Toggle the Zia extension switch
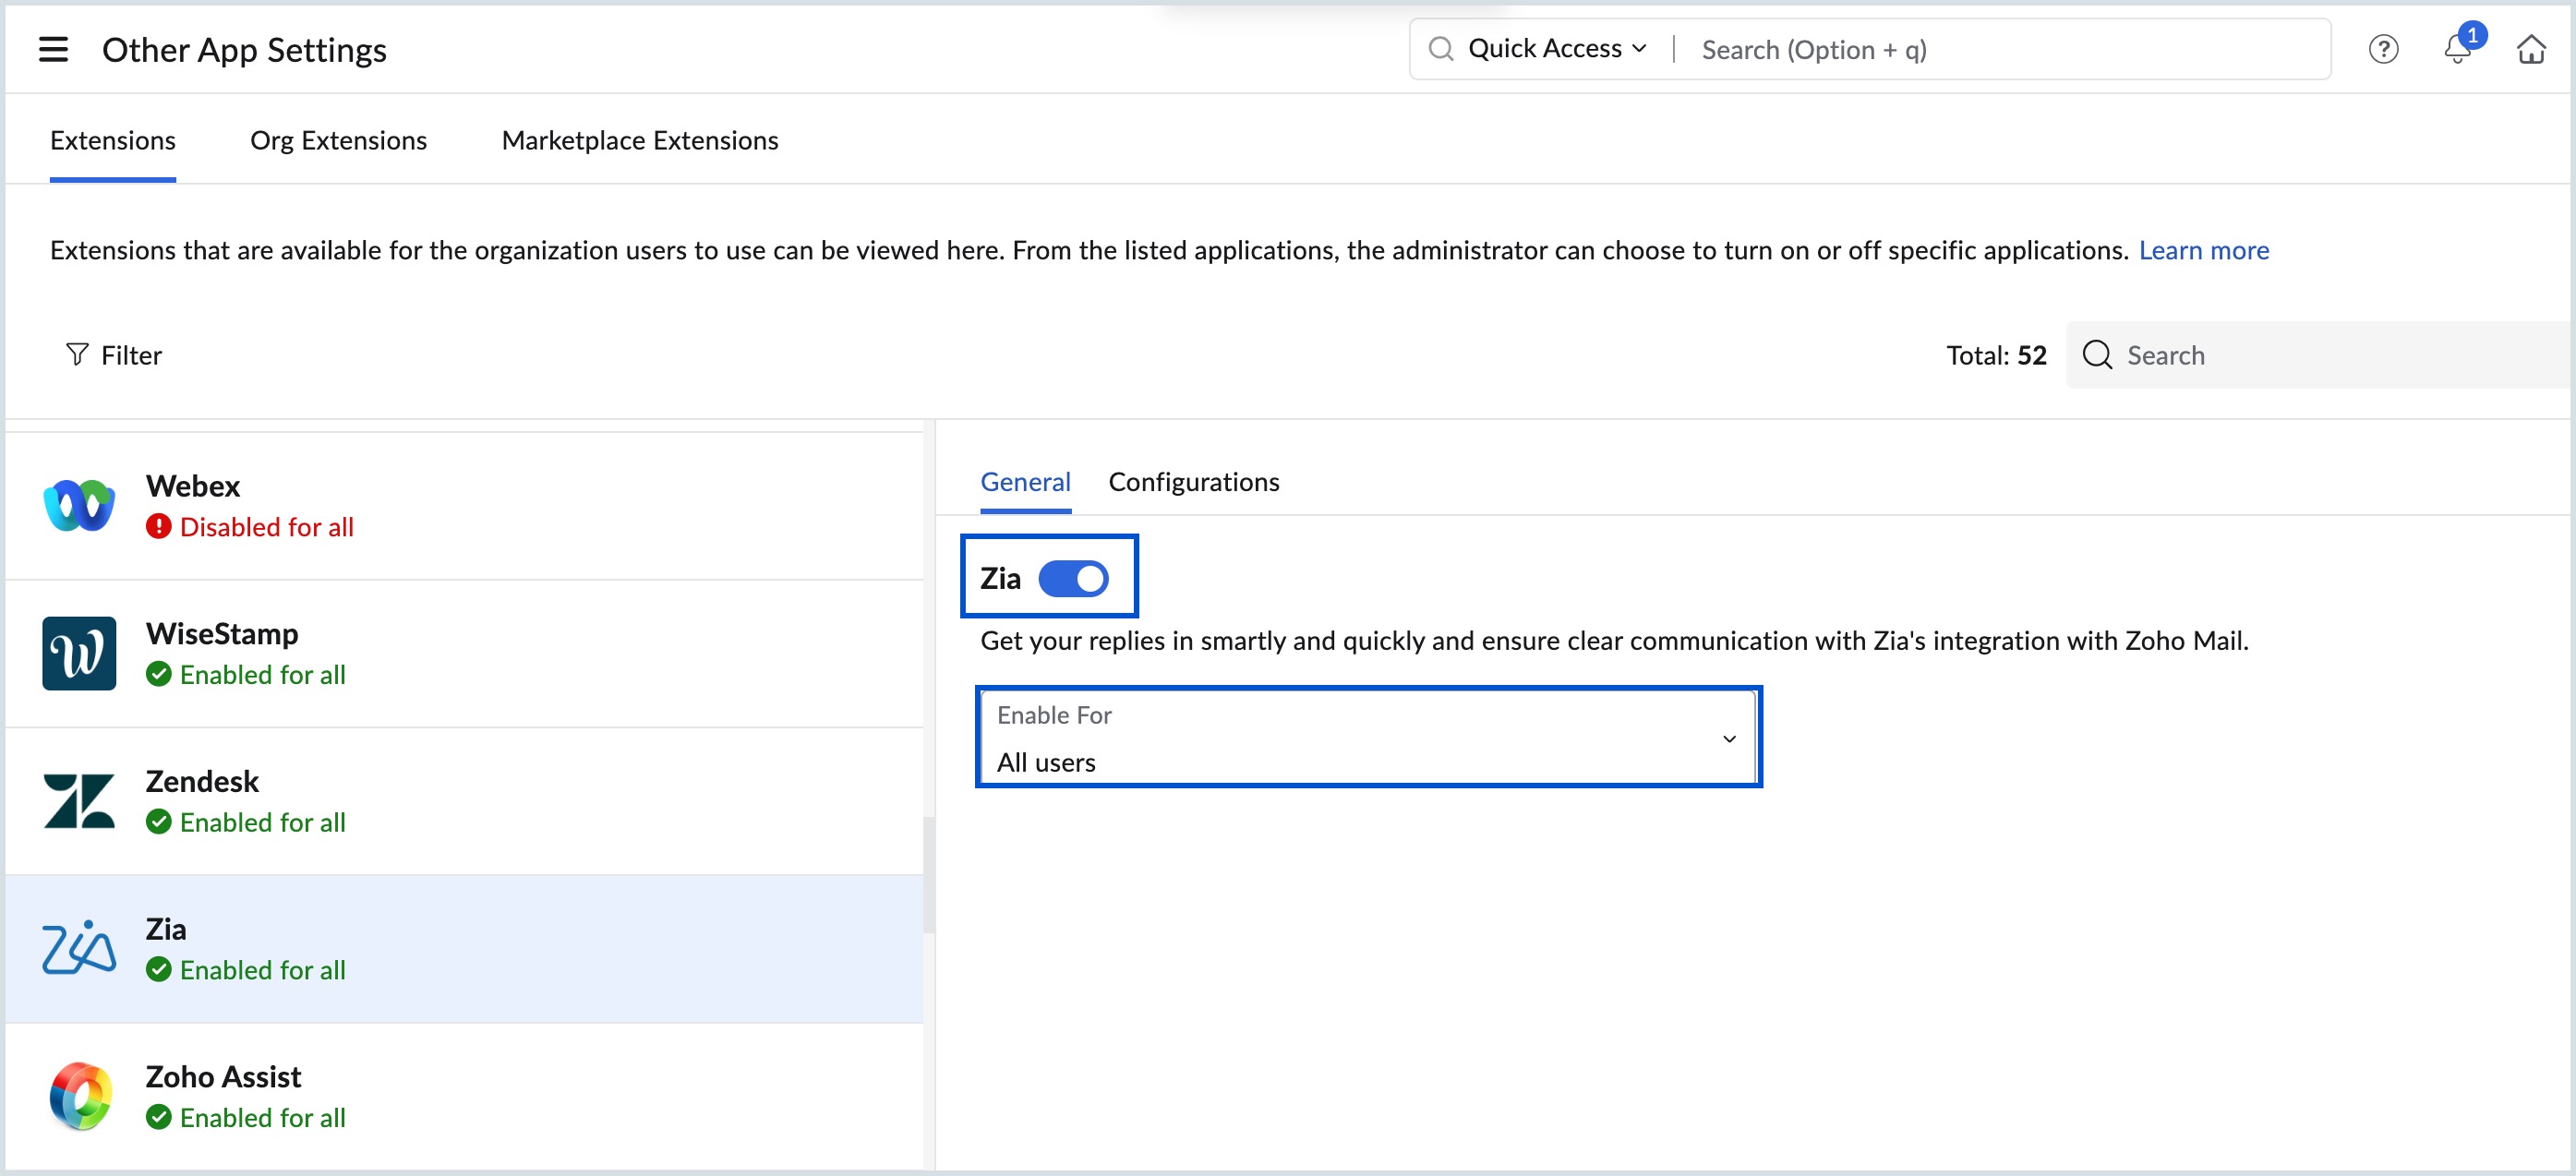This screenshot has width=2576, height=1176. pyautogui.click(x=1073, y=578)
